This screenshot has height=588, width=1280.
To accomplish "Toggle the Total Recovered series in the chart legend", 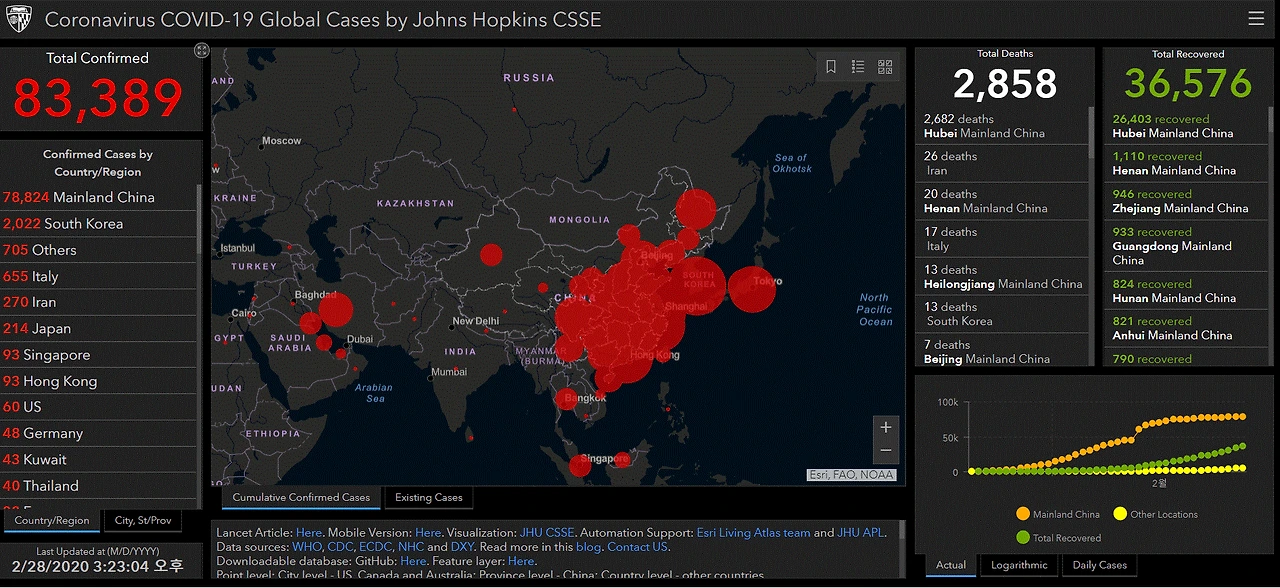I will [1057, 538].
